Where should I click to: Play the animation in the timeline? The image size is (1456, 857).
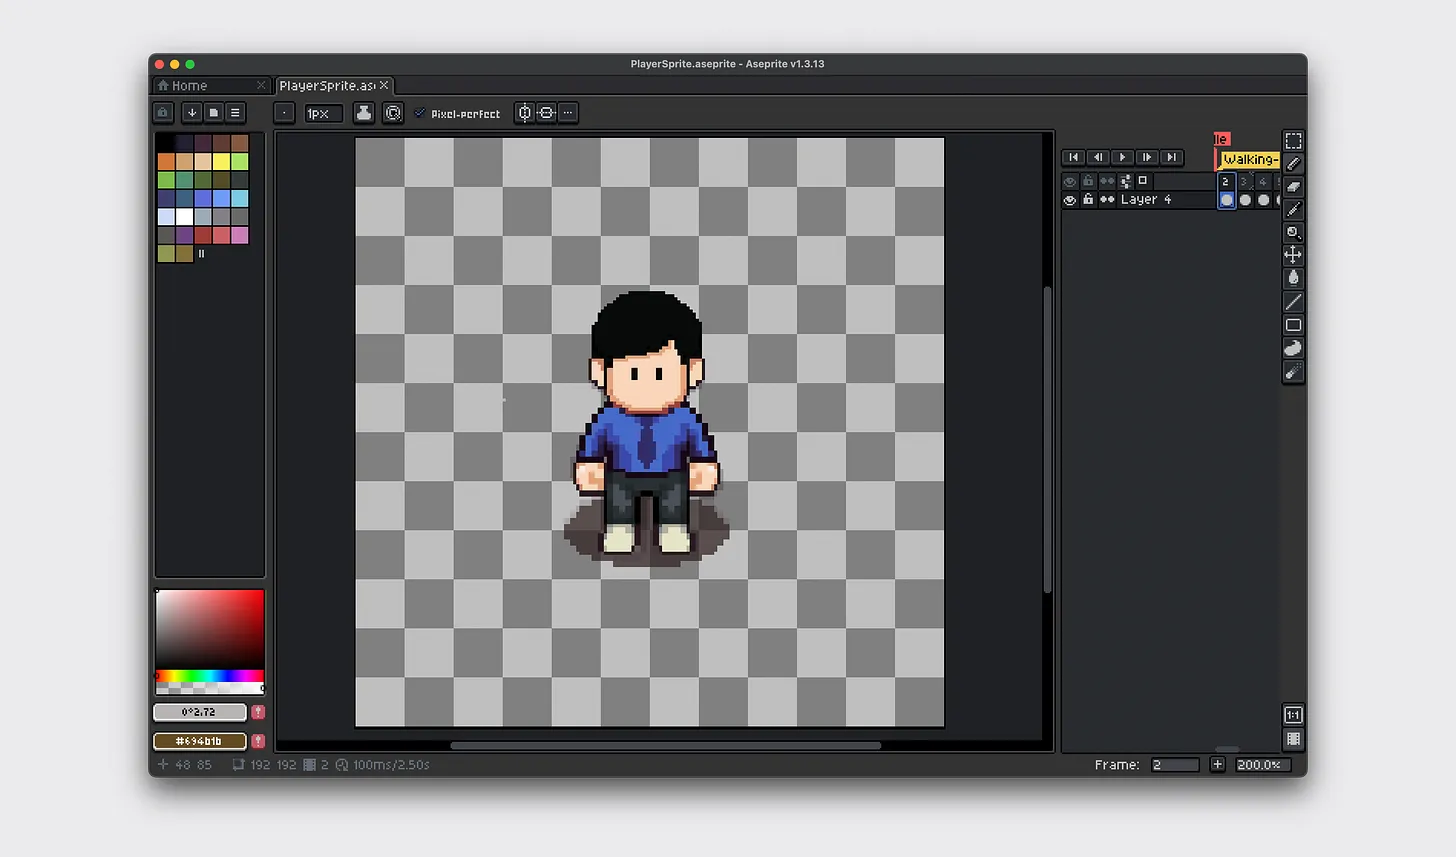click(x=1121, y=157)
